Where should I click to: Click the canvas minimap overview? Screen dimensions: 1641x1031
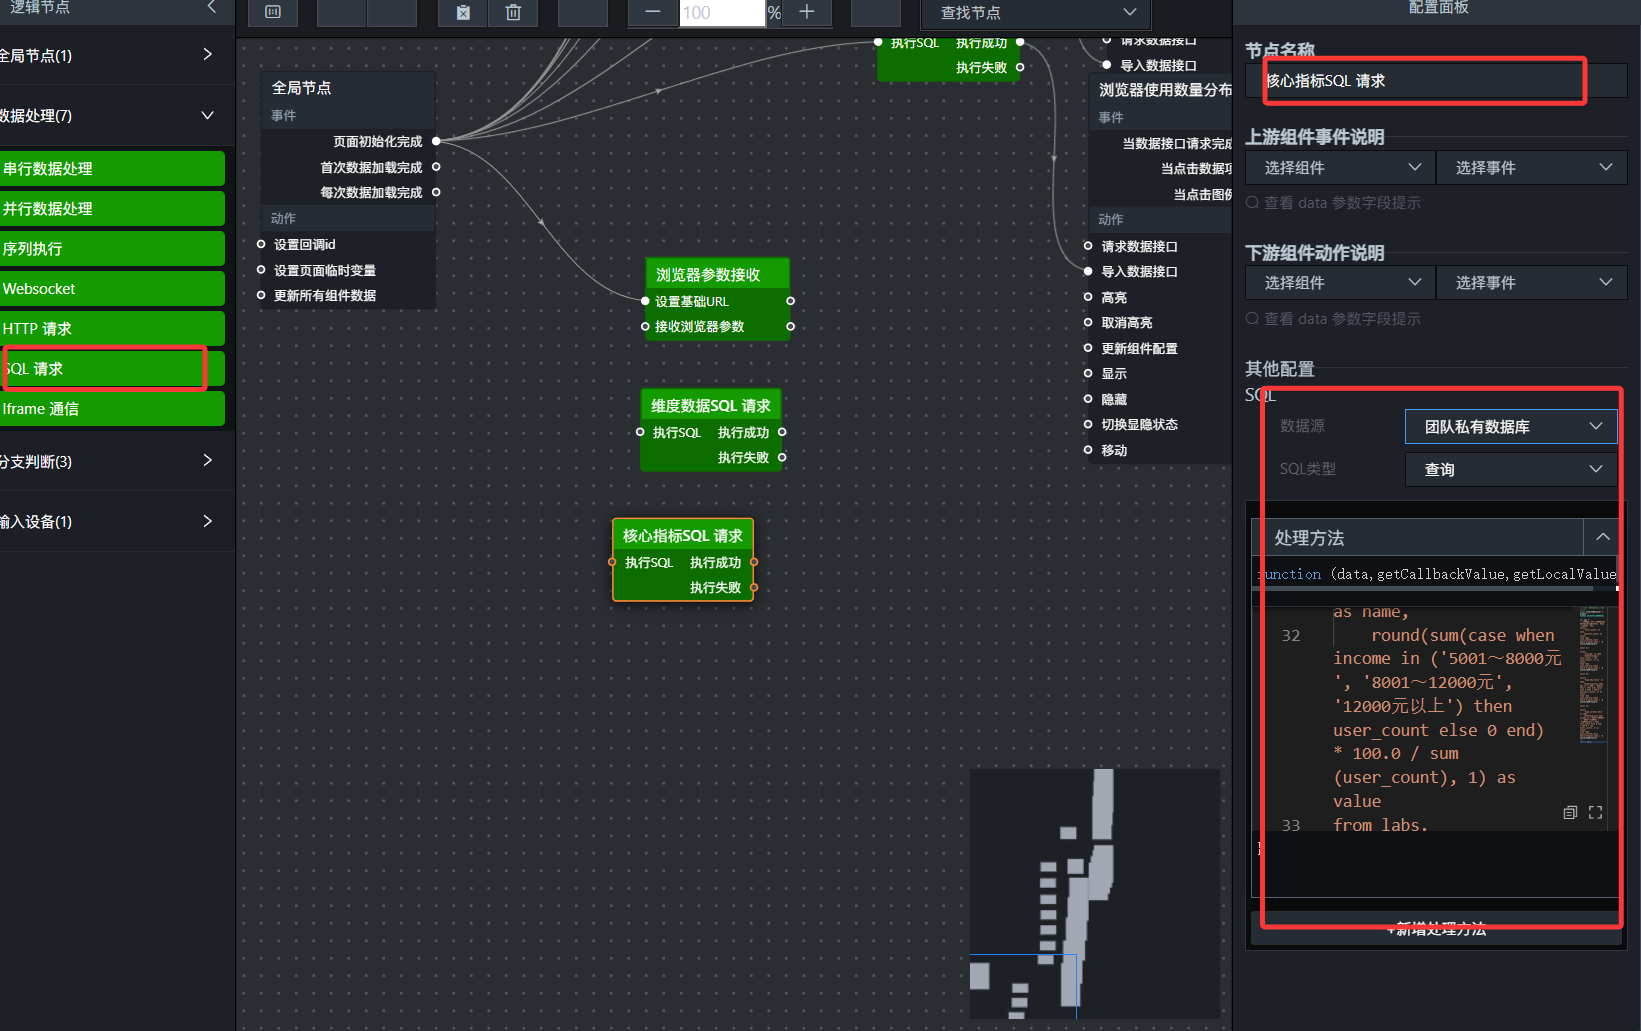(x=1095, y=894)
